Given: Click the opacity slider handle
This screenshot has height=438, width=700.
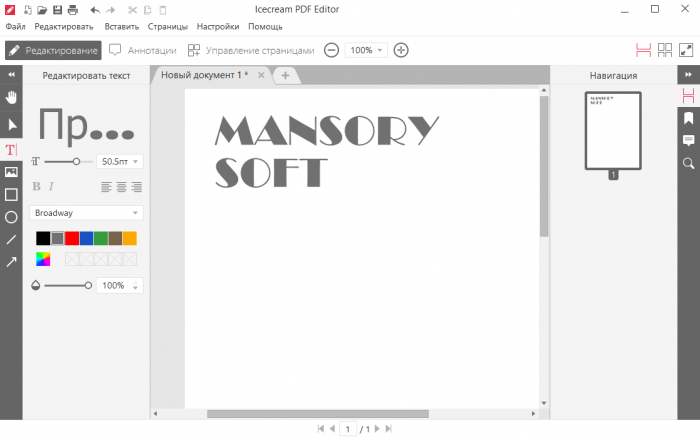Looking at the screenshot, I should click(88, 285).
